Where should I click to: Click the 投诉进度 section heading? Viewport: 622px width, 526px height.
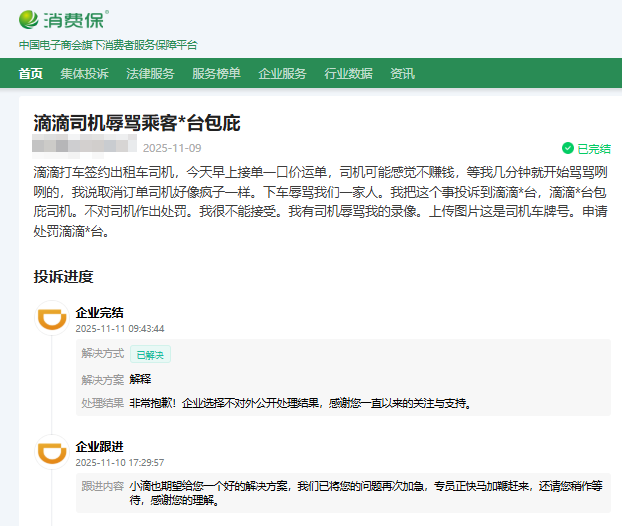(x=63, y=276)
